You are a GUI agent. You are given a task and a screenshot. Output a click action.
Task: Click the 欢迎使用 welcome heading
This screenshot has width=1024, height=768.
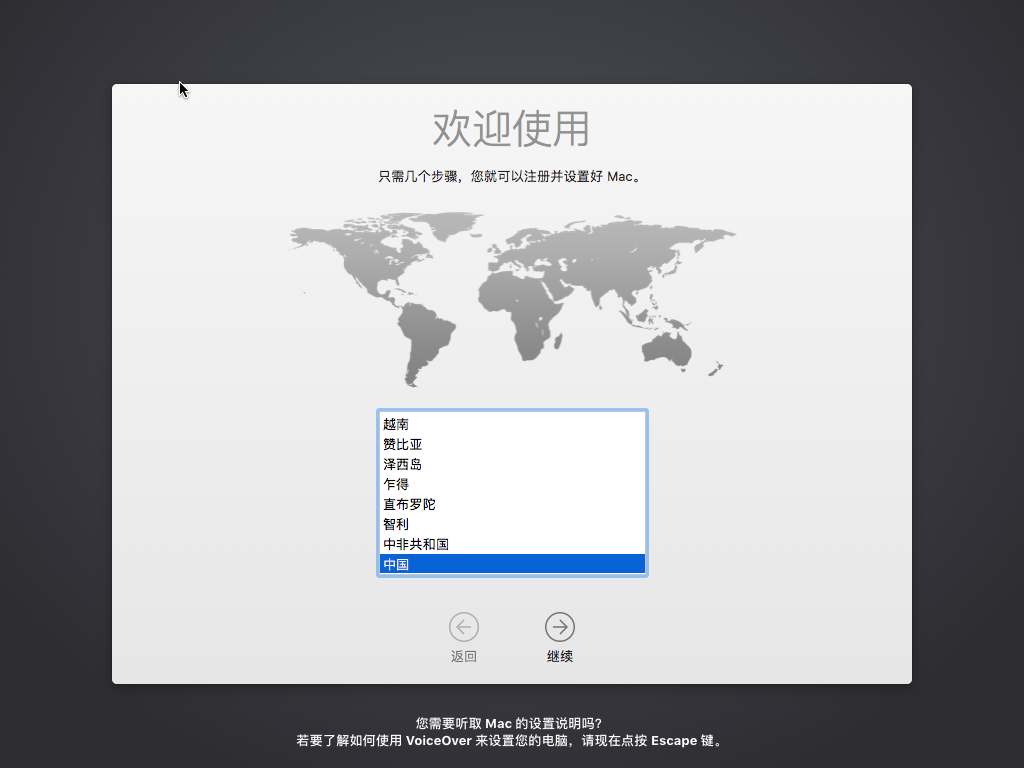[511, 129]
